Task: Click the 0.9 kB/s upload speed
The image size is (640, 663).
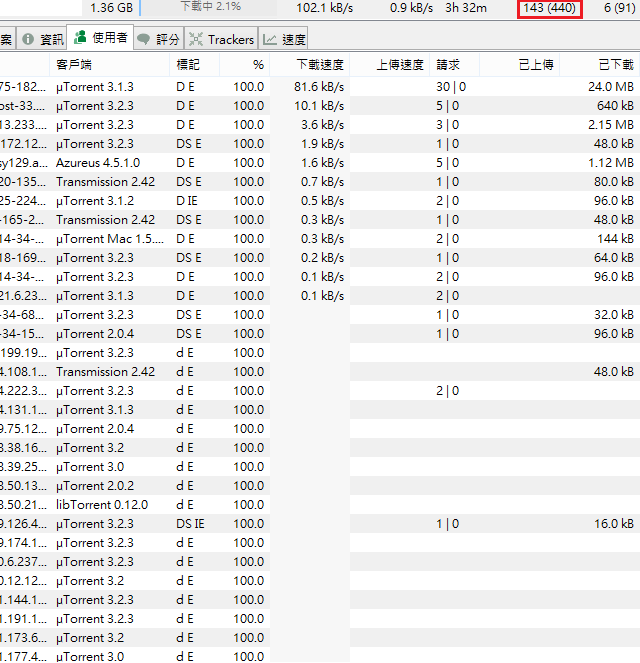Action: (411, 8)
